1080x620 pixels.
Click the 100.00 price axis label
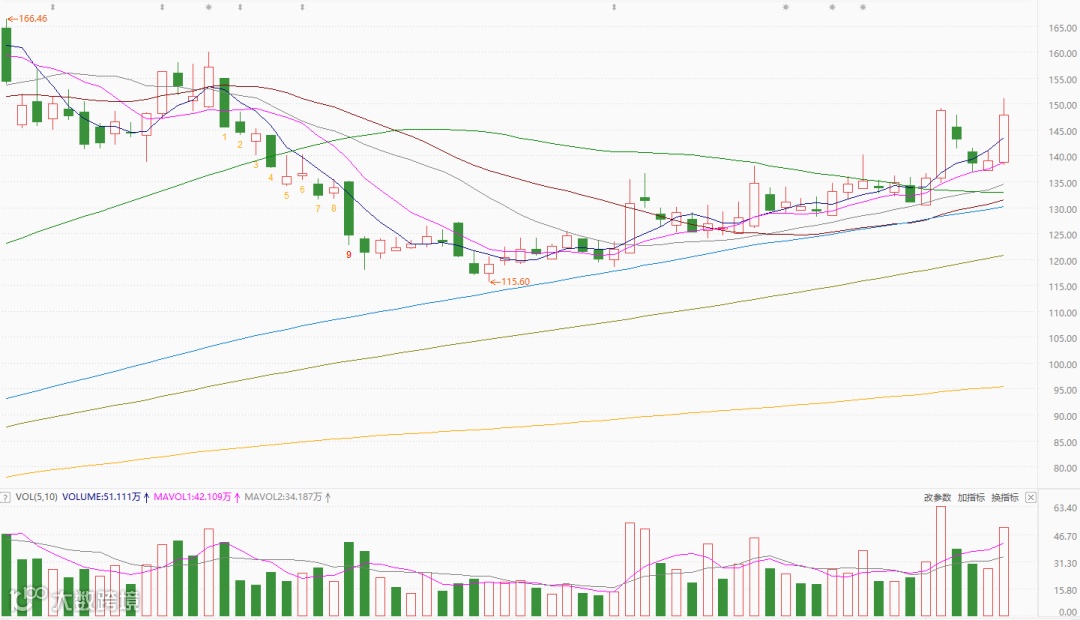pyautogui.click(x=1063, y=364)
